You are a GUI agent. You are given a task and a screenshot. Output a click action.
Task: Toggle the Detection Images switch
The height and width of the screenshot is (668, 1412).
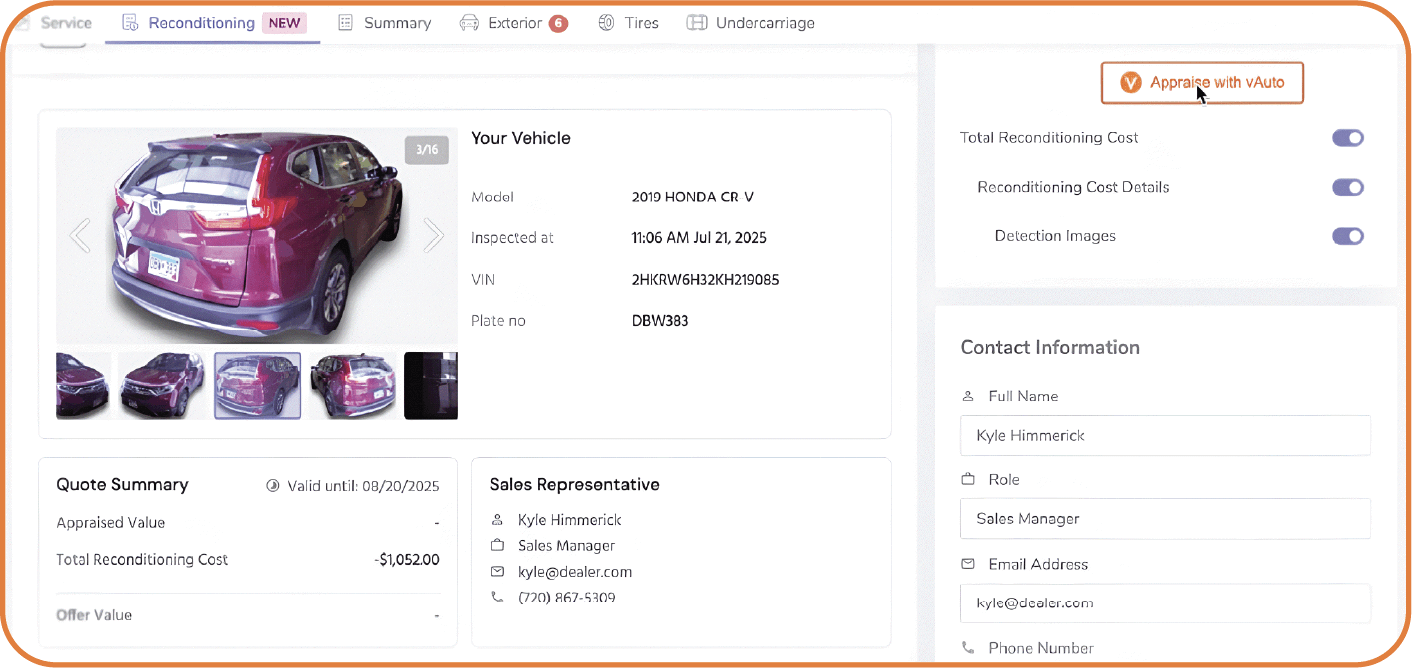[1347, 236]
